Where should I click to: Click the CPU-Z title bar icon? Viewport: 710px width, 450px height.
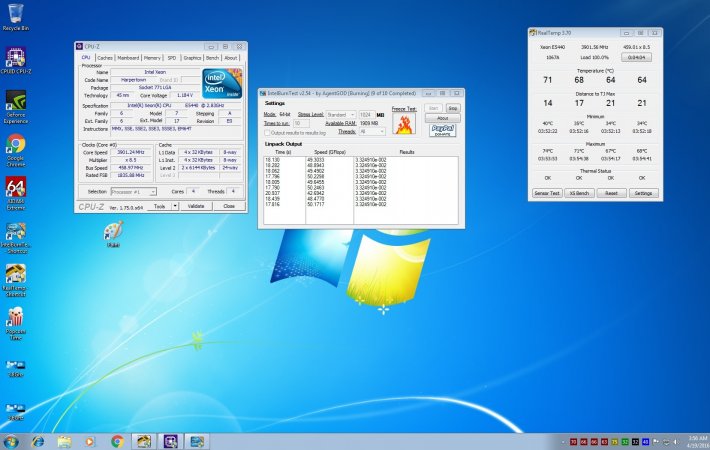80,46
